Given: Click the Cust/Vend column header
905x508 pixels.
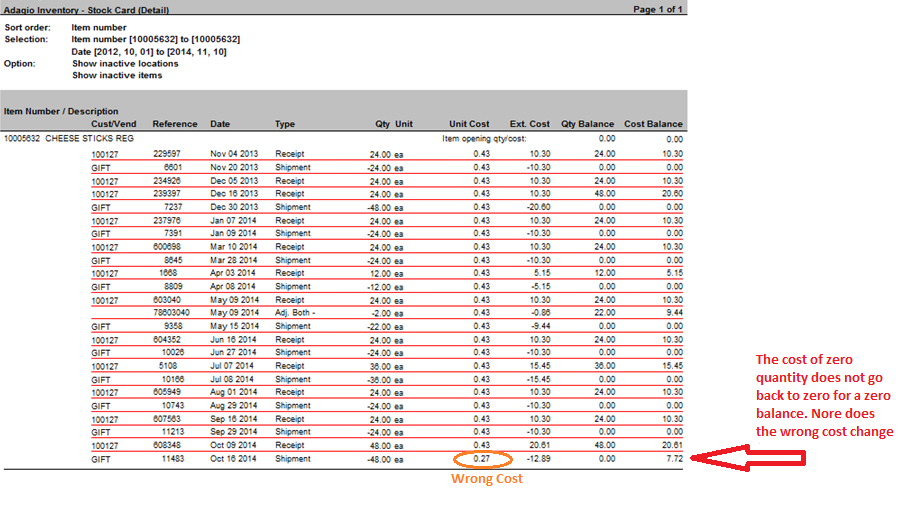Looking at the screenshot, I should click(x=113, y=124).
